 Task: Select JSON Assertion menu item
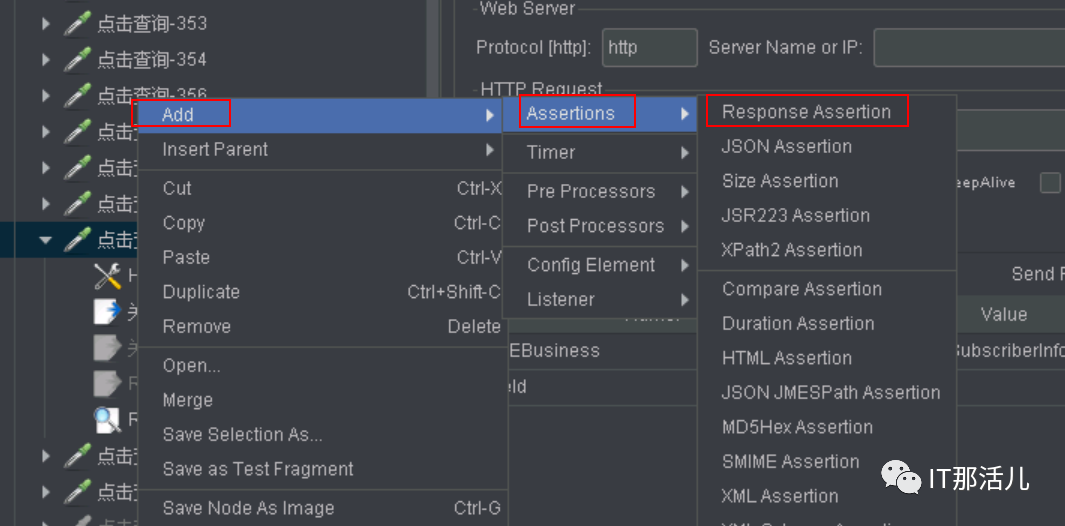(787, 147)
